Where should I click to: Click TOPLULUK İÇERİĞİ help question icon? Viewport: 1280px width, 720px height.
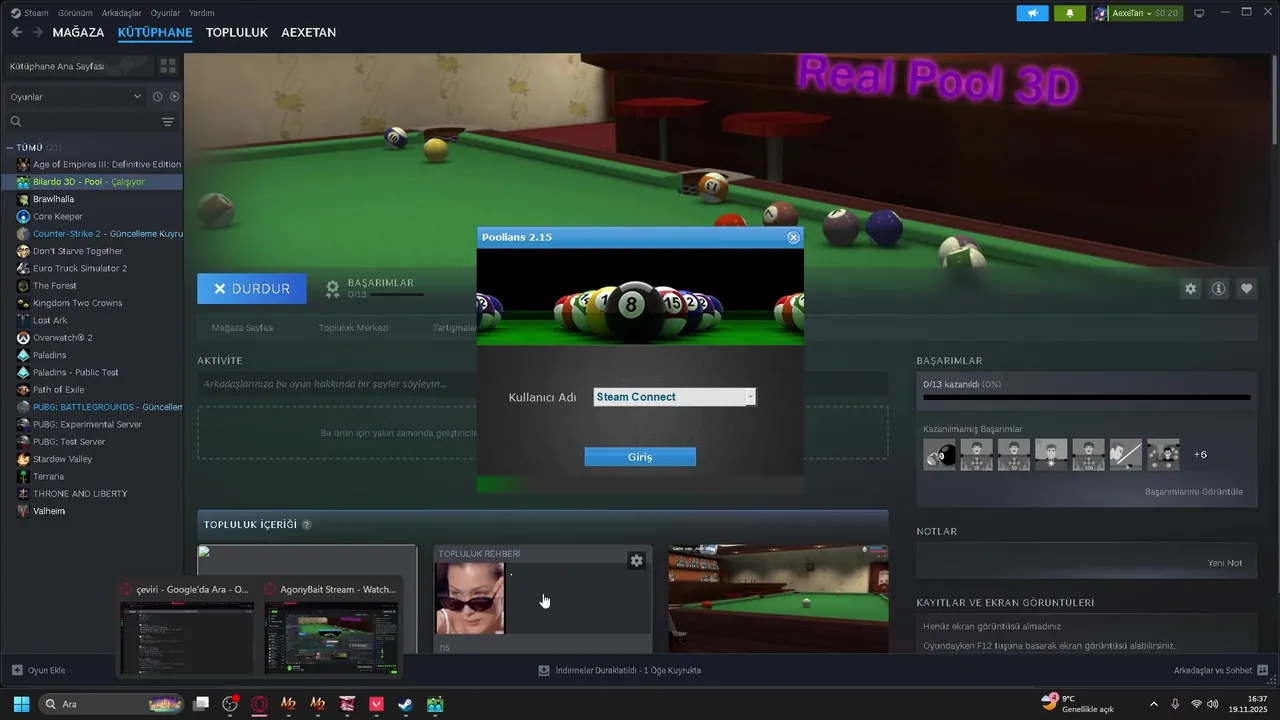[306, 525]
